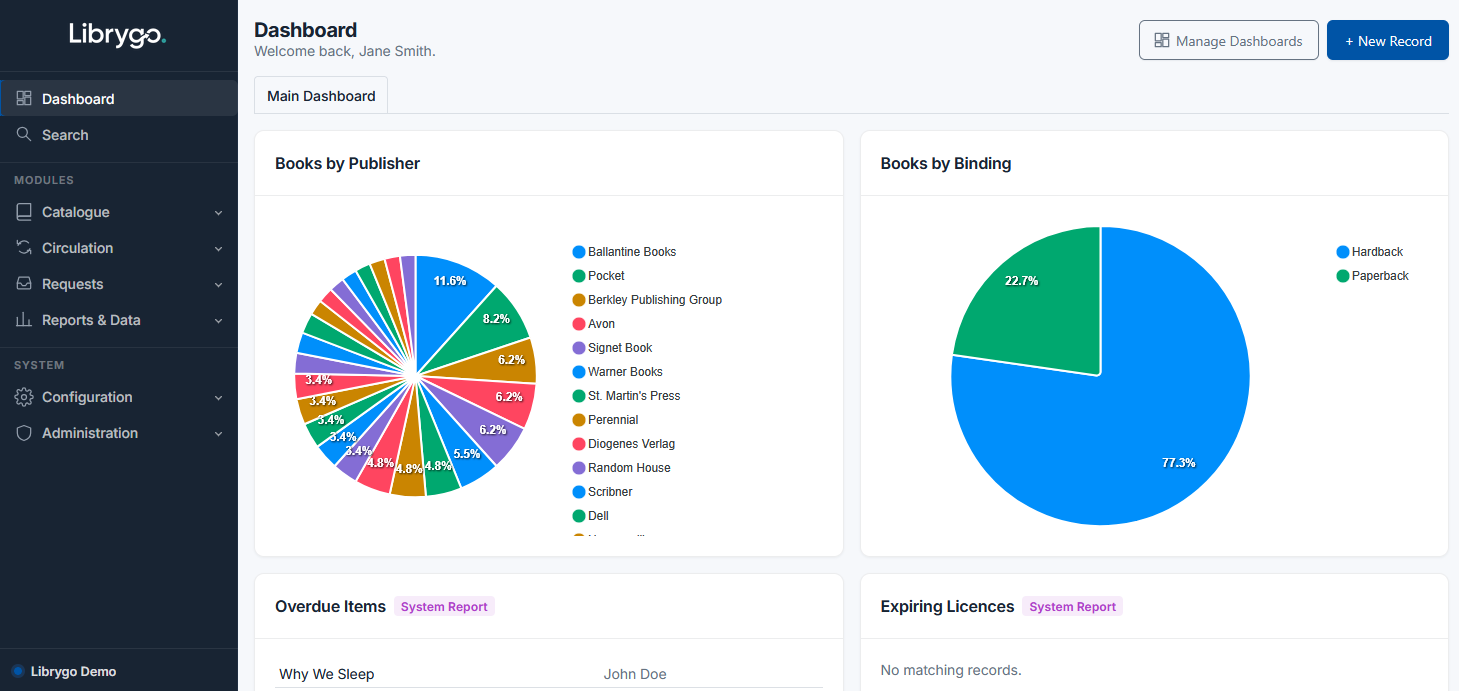Expand the Reports & Data chevron

[x=218, y=321]
